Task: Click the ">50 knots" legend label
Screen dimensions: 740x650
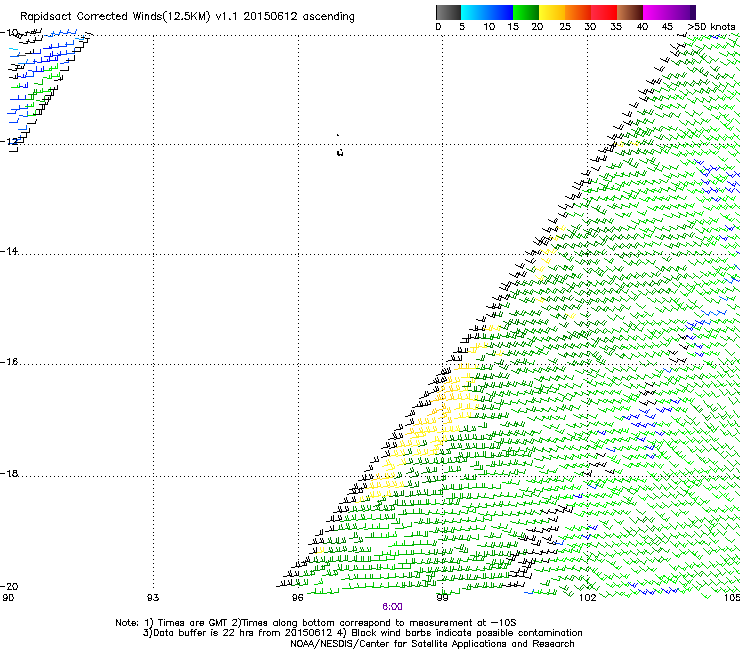Action: coord(711,27)
